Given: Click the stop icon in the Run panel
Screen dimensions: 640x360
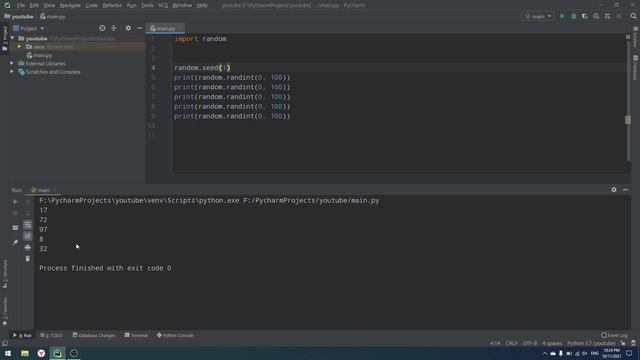Looking at the screenshot, I should click(15, 213).
